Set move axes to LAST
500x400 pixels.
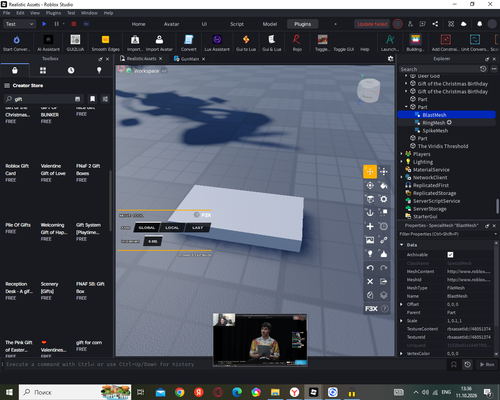click(x=197, y=228)
